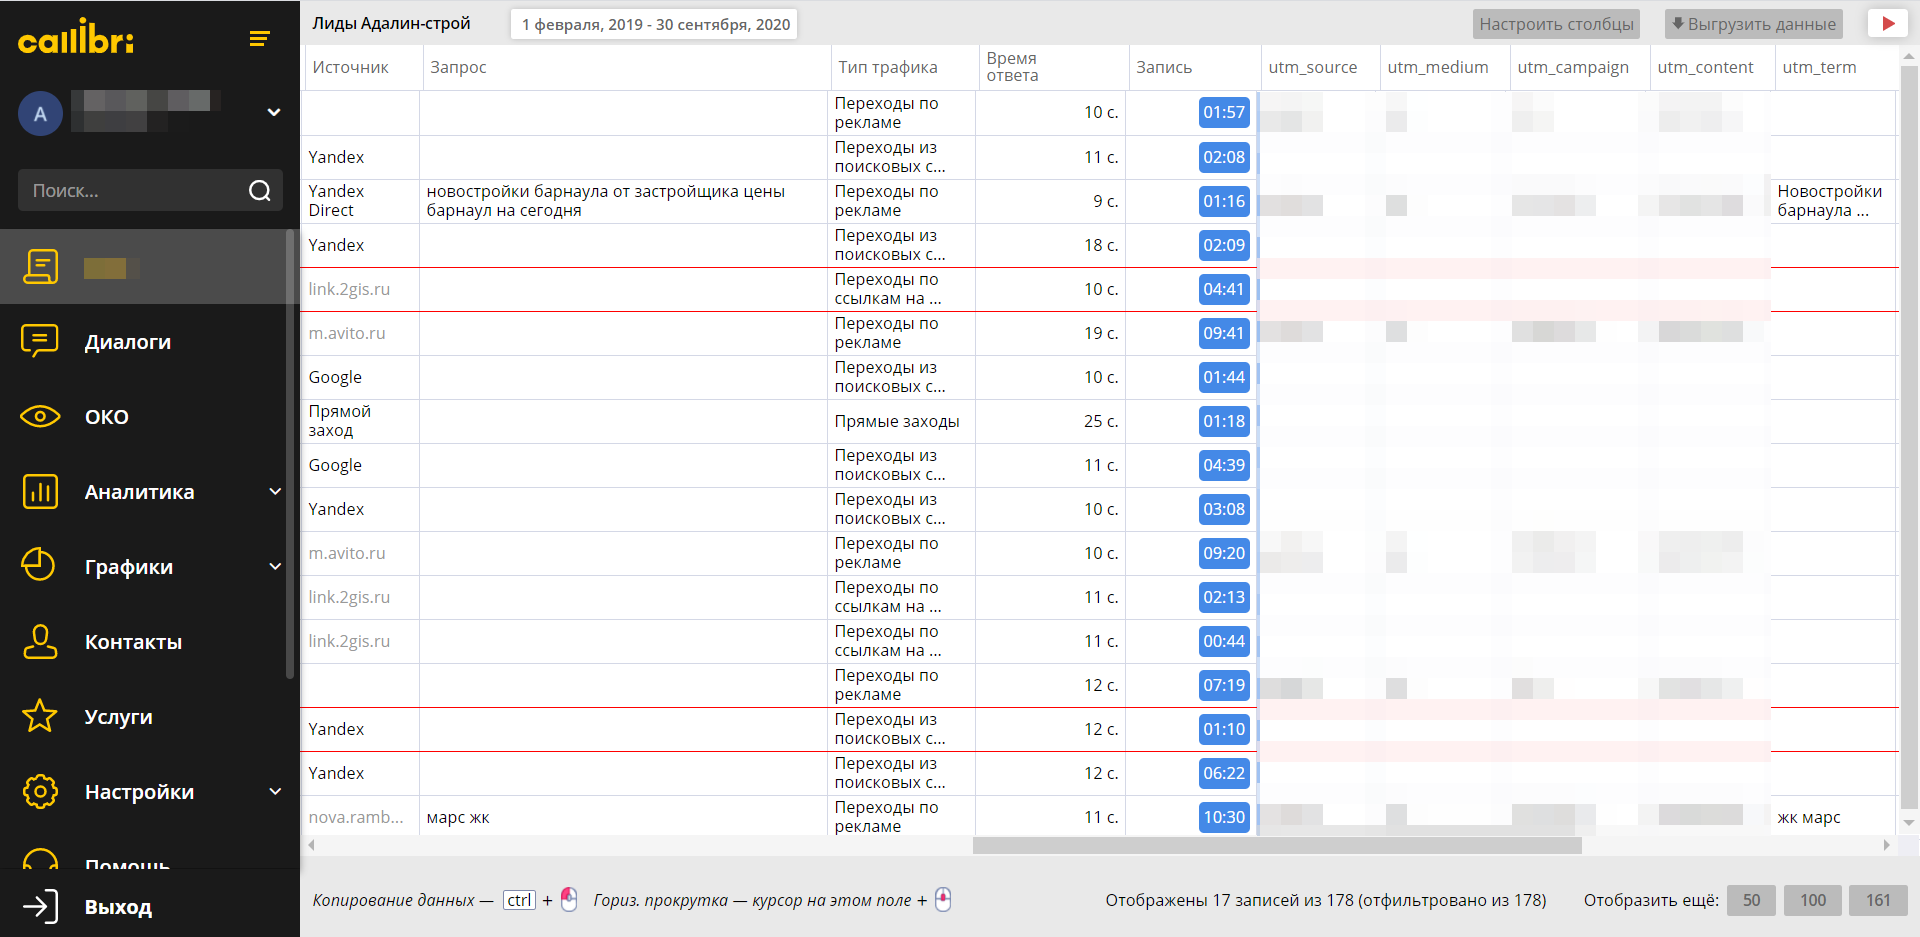Viewport: 1920px width, 937px height.
Task: Collapse sidebar with the hamburger menu icon
Action: (x=259, y=38)
